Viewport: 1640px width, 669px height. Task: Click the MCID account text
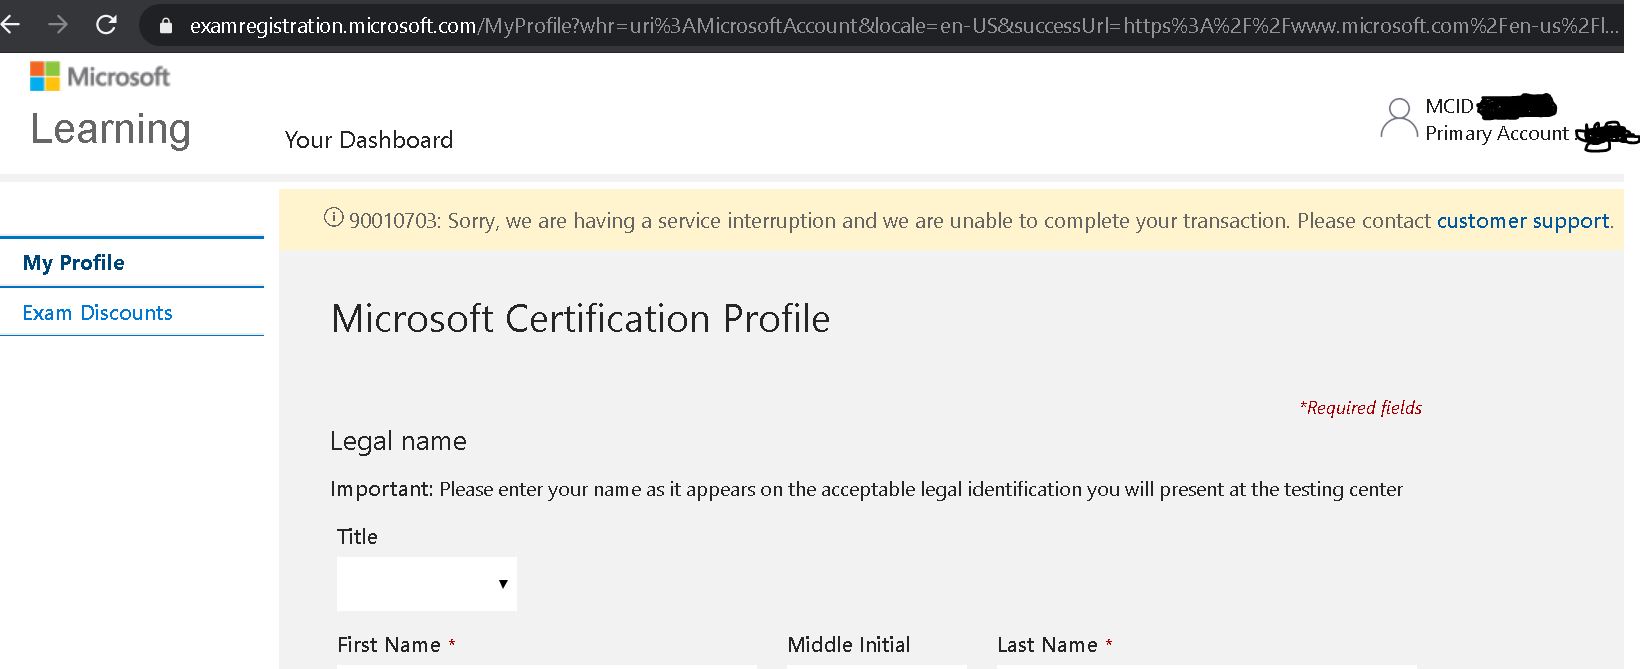(1449, 106)
